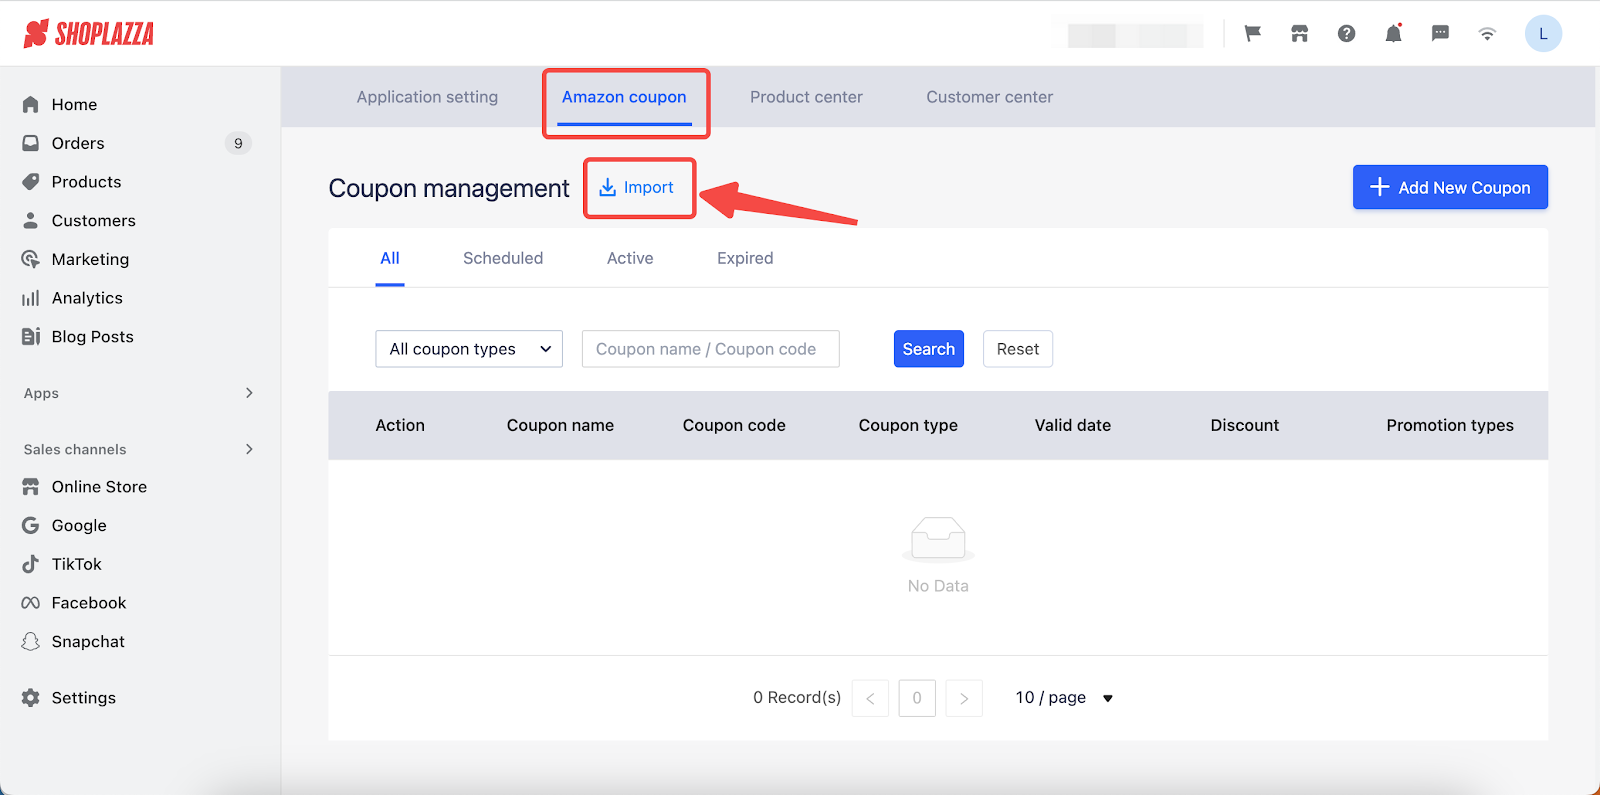Click the wifi signal icon
This screenshot has height=795, width=1600.
pos(1487,34)
